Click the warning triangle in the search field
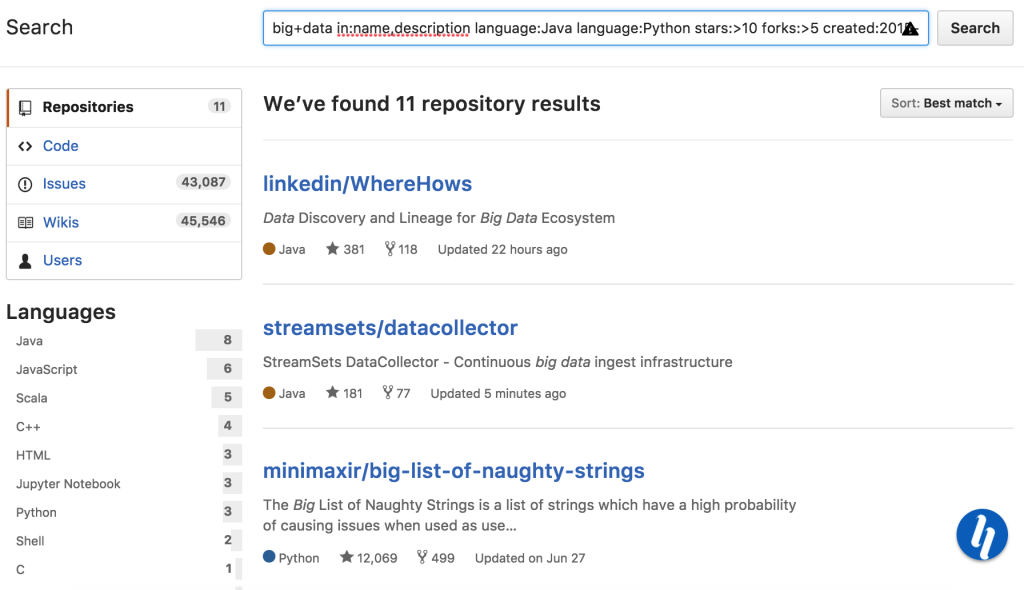This screenshot has width=1024, height=590. [910, 30]
